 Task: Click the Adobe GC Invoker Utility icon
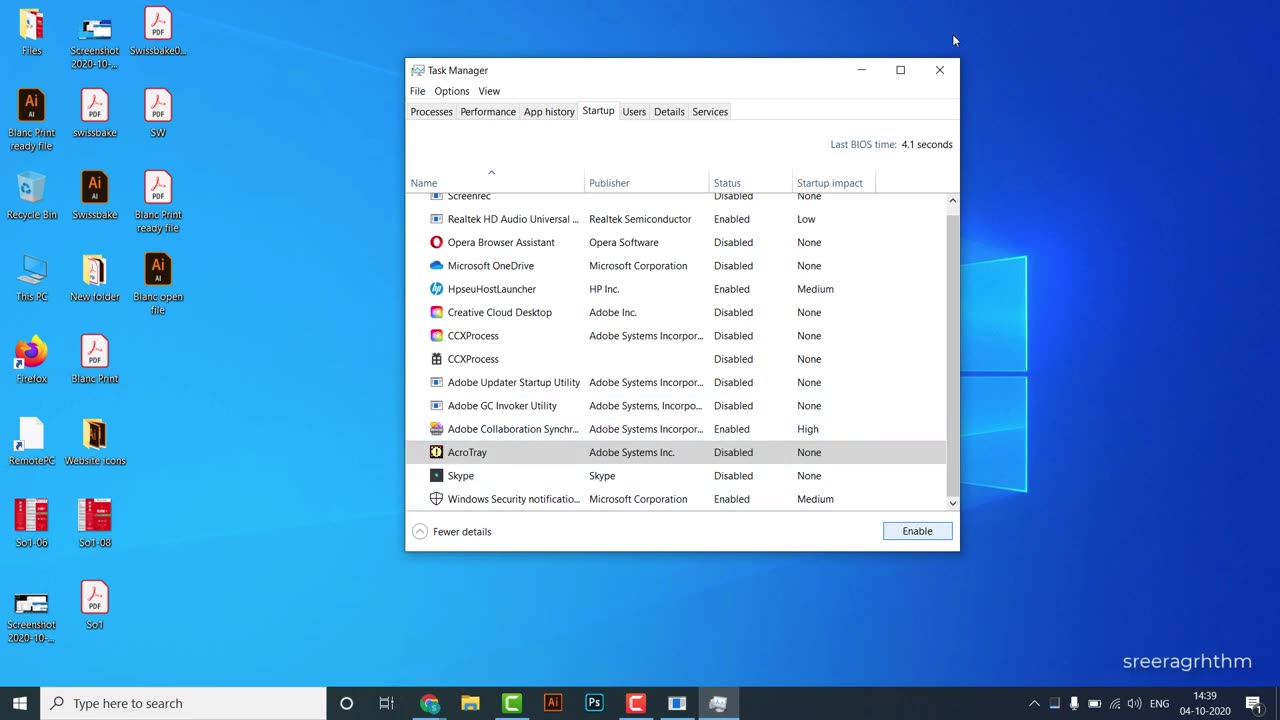click(x=436, y=406)
